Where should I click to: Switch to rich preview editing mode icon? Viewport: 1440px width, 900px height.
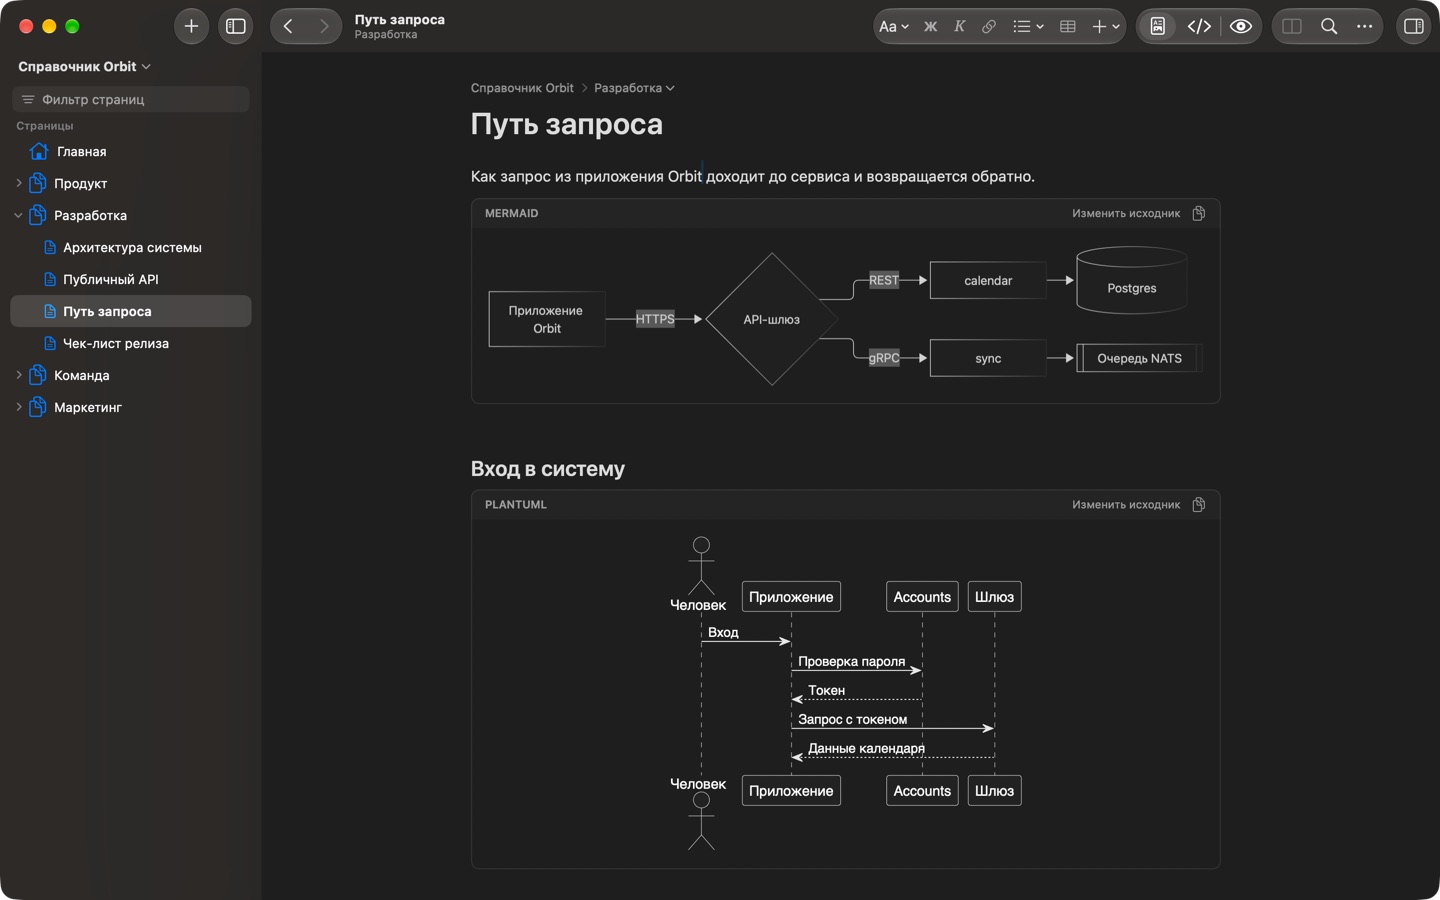click(1158, 27)
